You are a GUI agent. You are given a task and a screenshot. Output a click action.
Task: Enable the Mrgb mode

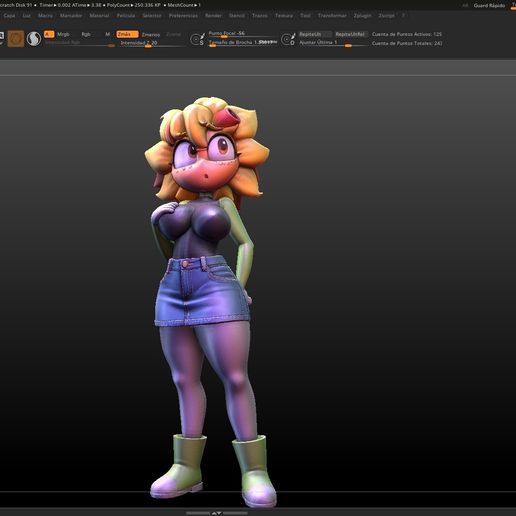63,34
